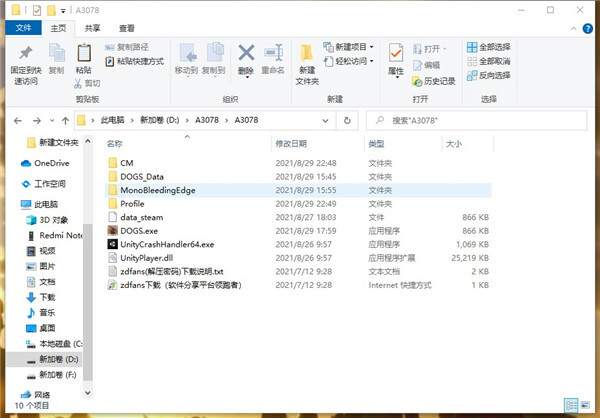
Task: Click 新加卷 (D:) in the address breadcrumb
Action: click(x=160, y=120)
